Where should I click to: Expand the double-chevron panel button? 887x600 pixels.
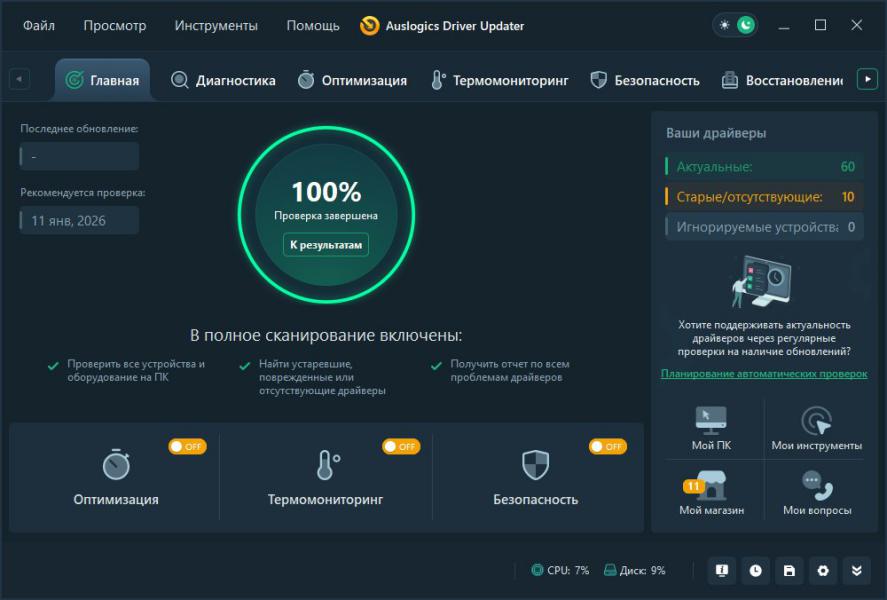pos(857,570)
